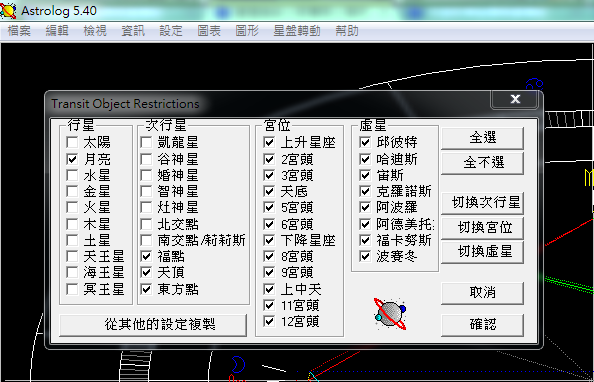The height and width of the screenshot is (382, 594).
Task: Uncheck the 12宮頭 checkbox
Action: click(269, 321)
